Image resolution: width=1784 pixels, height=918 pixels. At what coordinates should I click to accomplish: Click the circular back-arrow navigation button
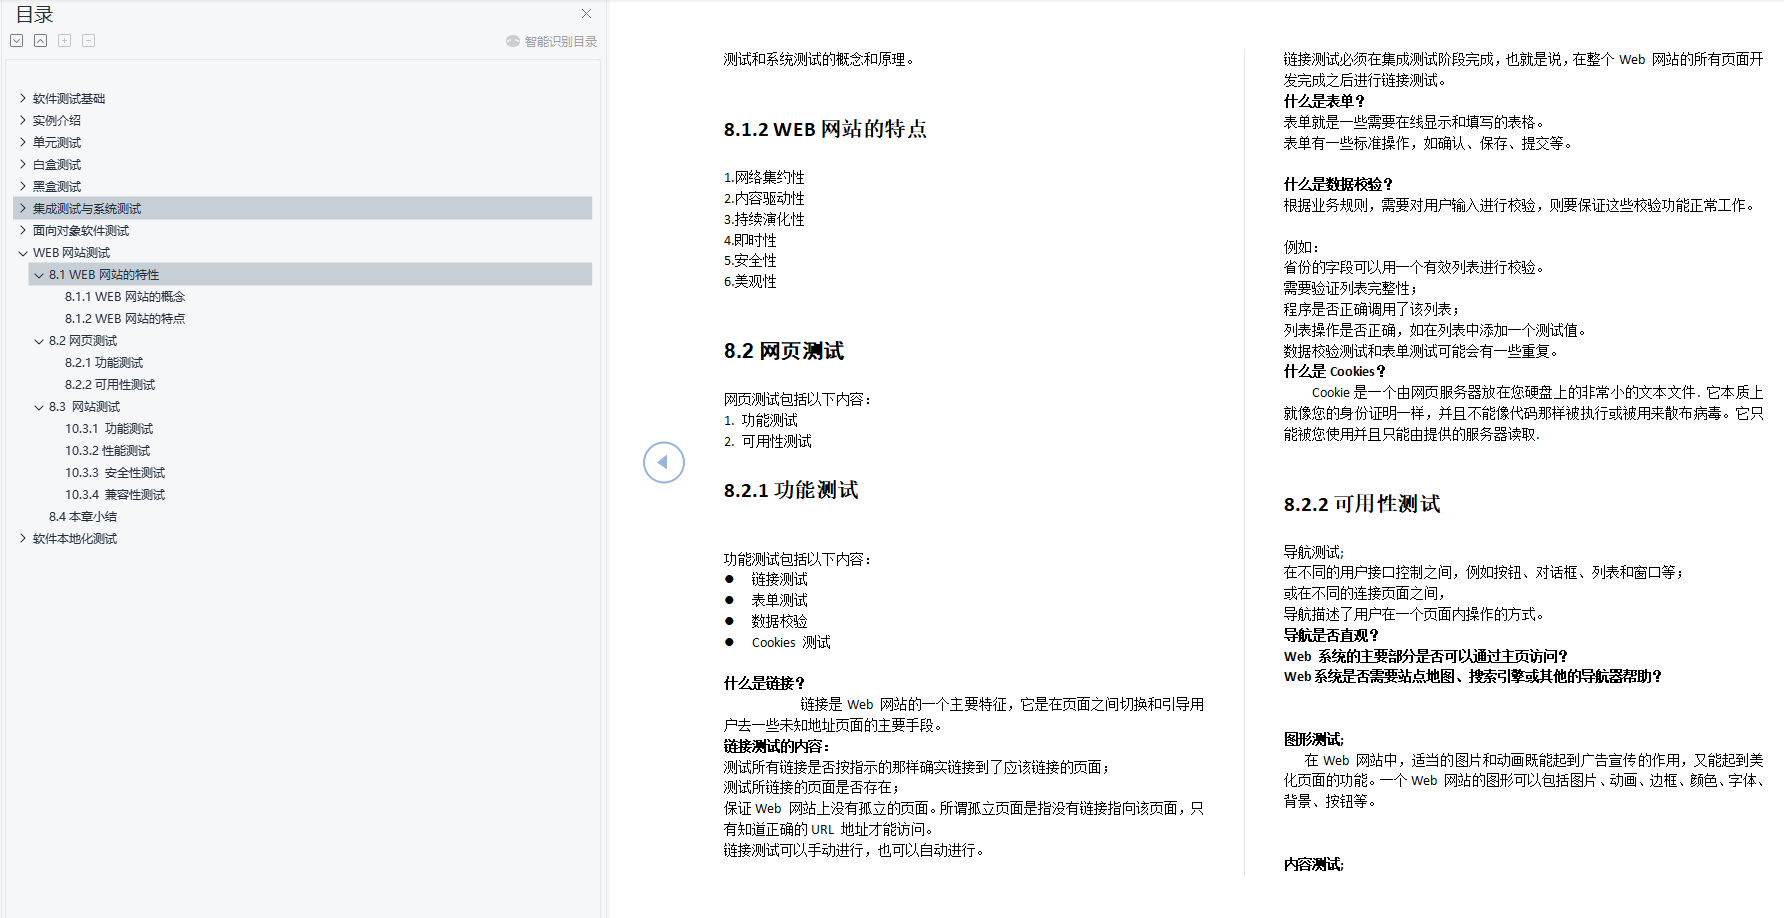[663, 462]
